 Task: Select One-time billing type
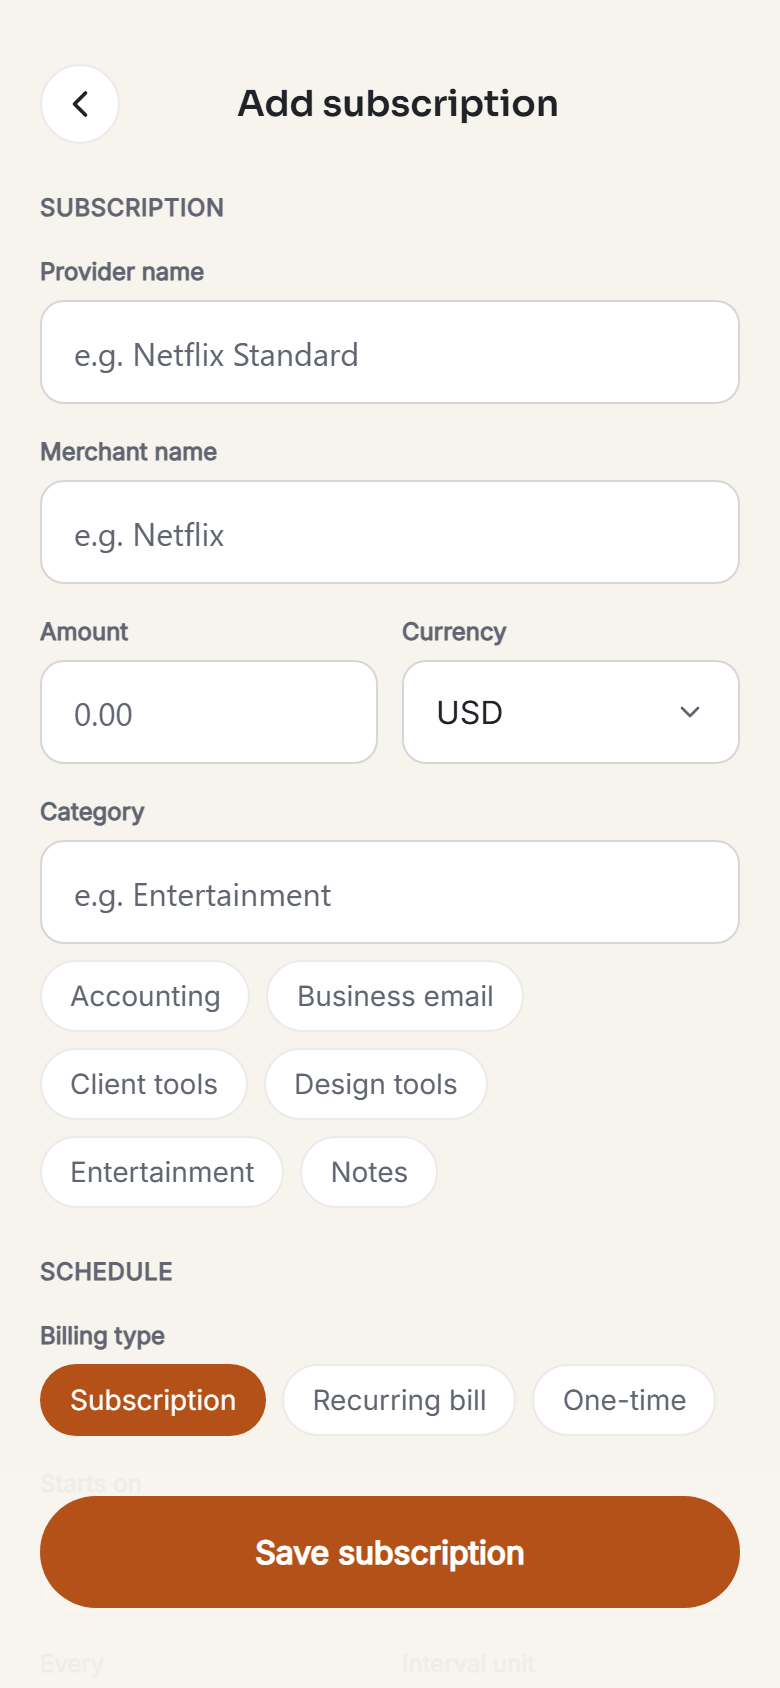624,1400
